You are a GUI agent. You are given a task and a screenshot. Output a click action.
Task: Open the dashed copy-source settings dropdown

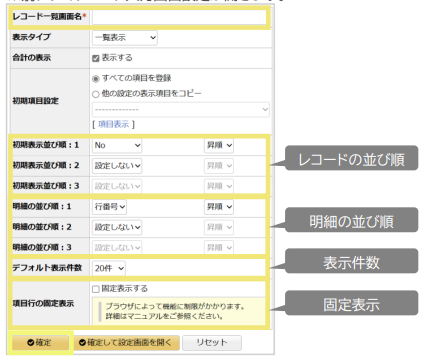[x=181, y=109]
